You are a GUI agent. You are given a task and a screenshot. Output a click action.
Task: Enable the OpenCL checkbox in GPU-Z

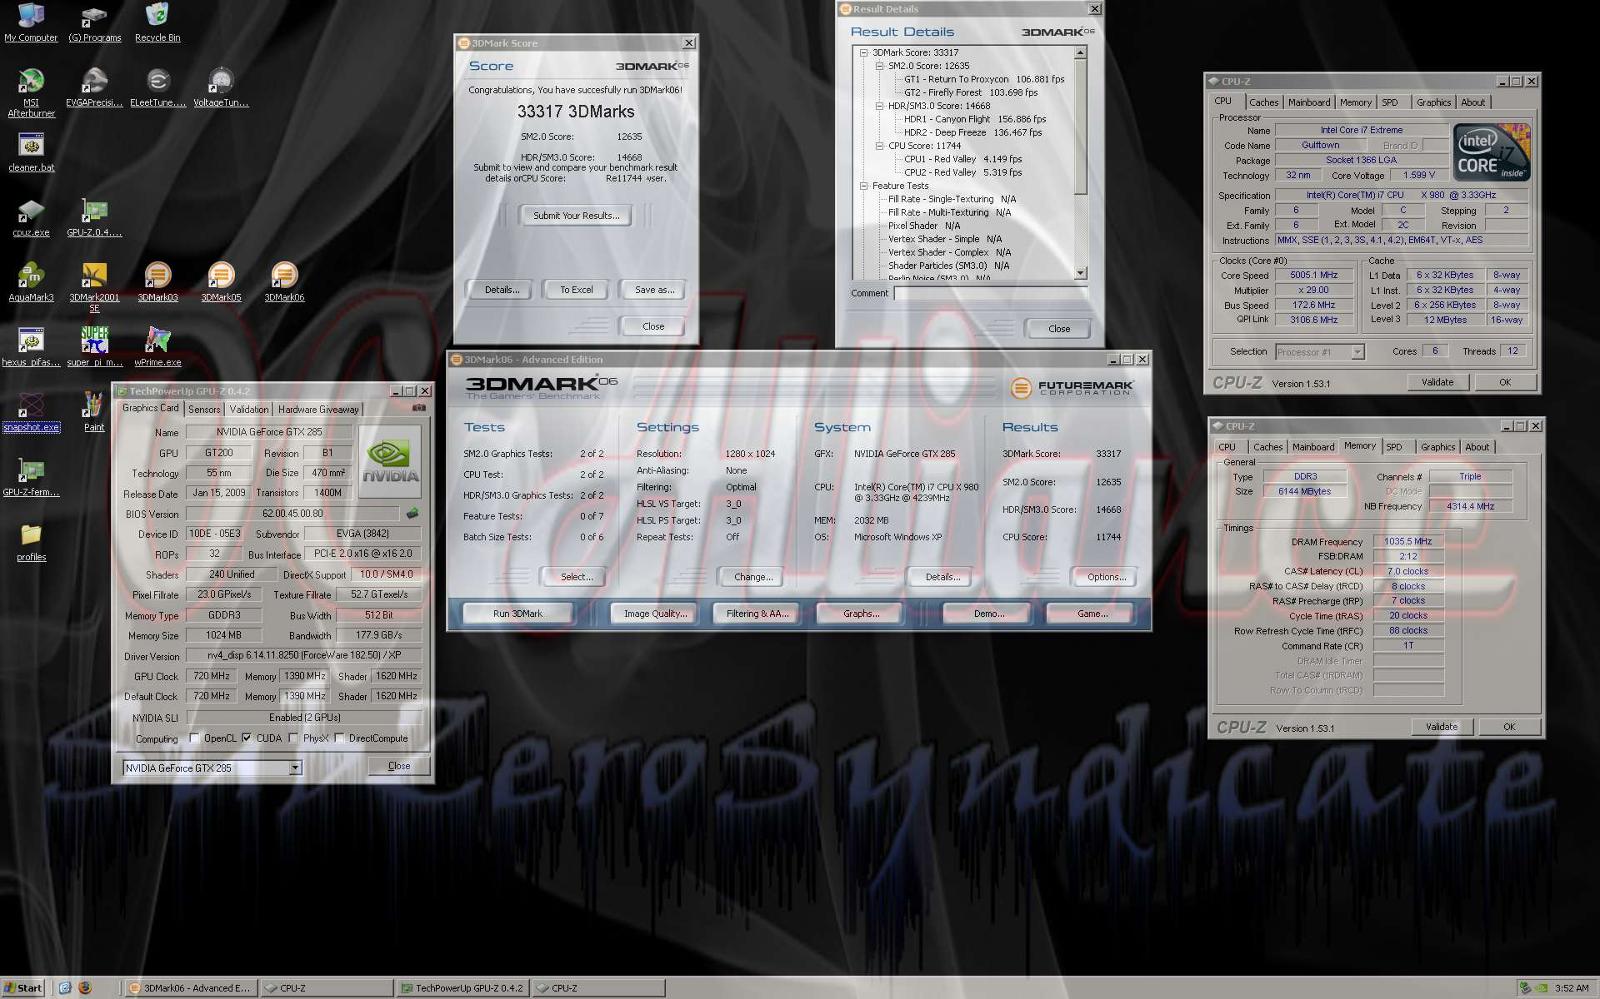tap(194, 738)
